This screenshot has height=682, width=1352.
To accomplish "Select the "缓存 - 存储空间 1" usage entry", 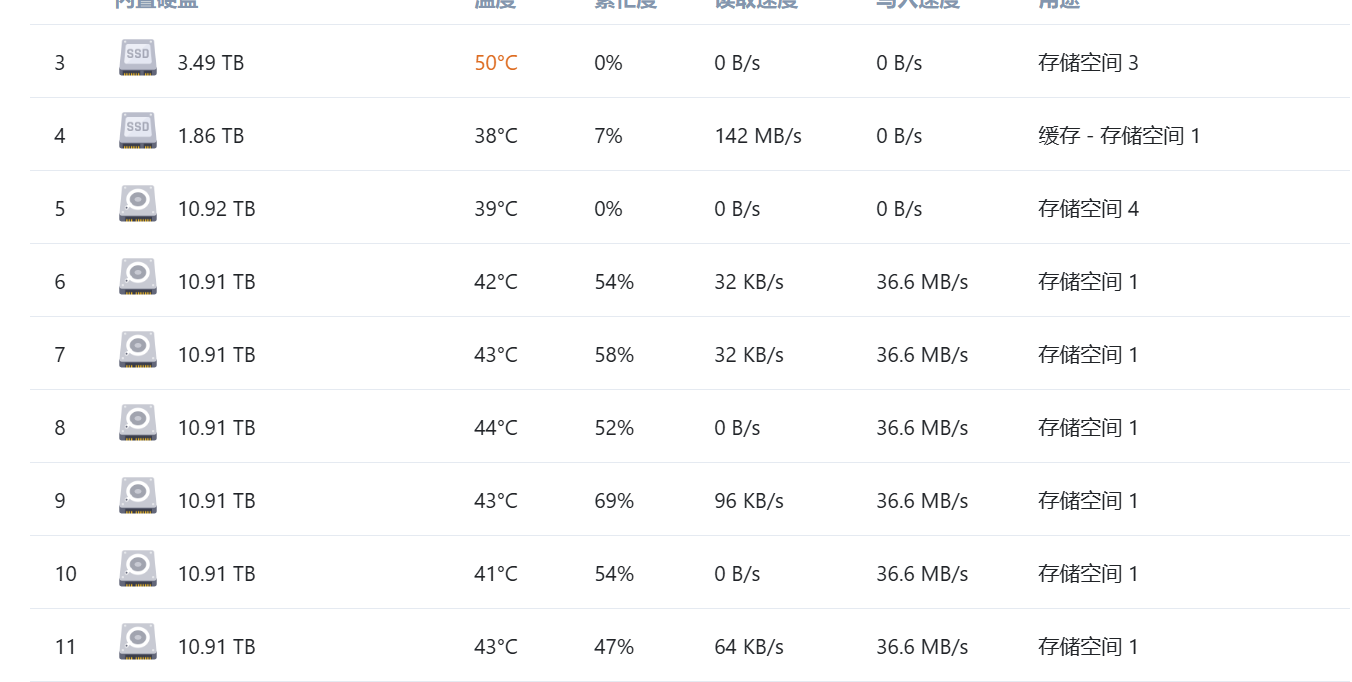I will click(x=1119, y=136).
